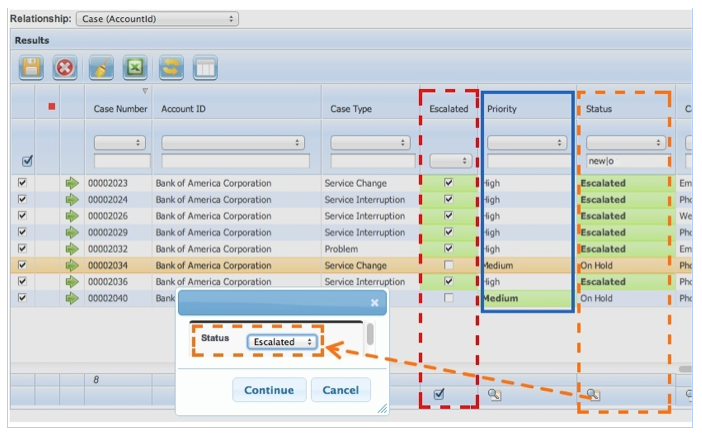Open case 00002026 using its green arrow

tap(72, 216)
